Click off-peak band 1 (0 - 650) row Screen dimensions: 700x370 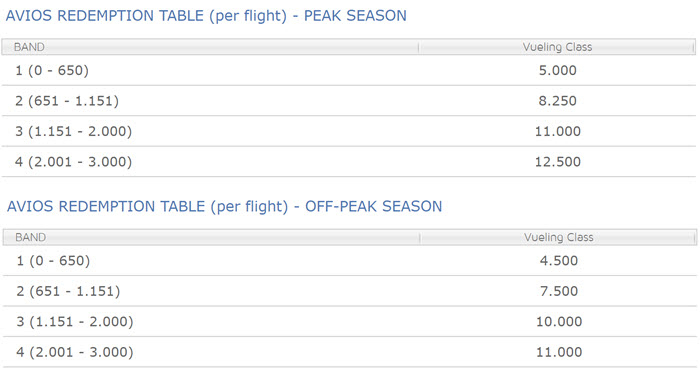tap(350, 261)
